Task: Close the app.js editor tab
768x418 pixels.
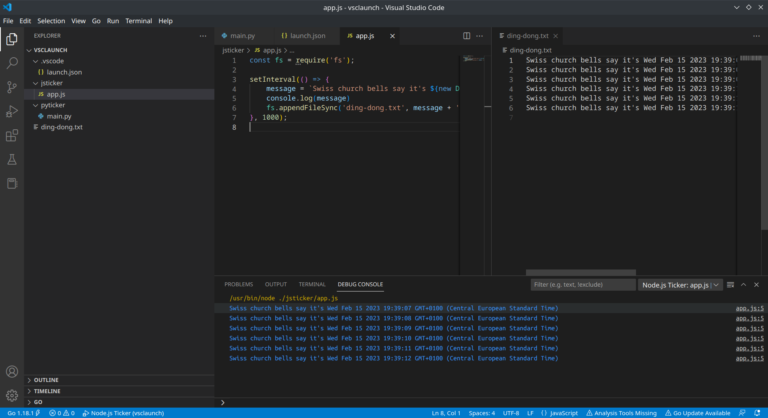Action: [392, 36]
